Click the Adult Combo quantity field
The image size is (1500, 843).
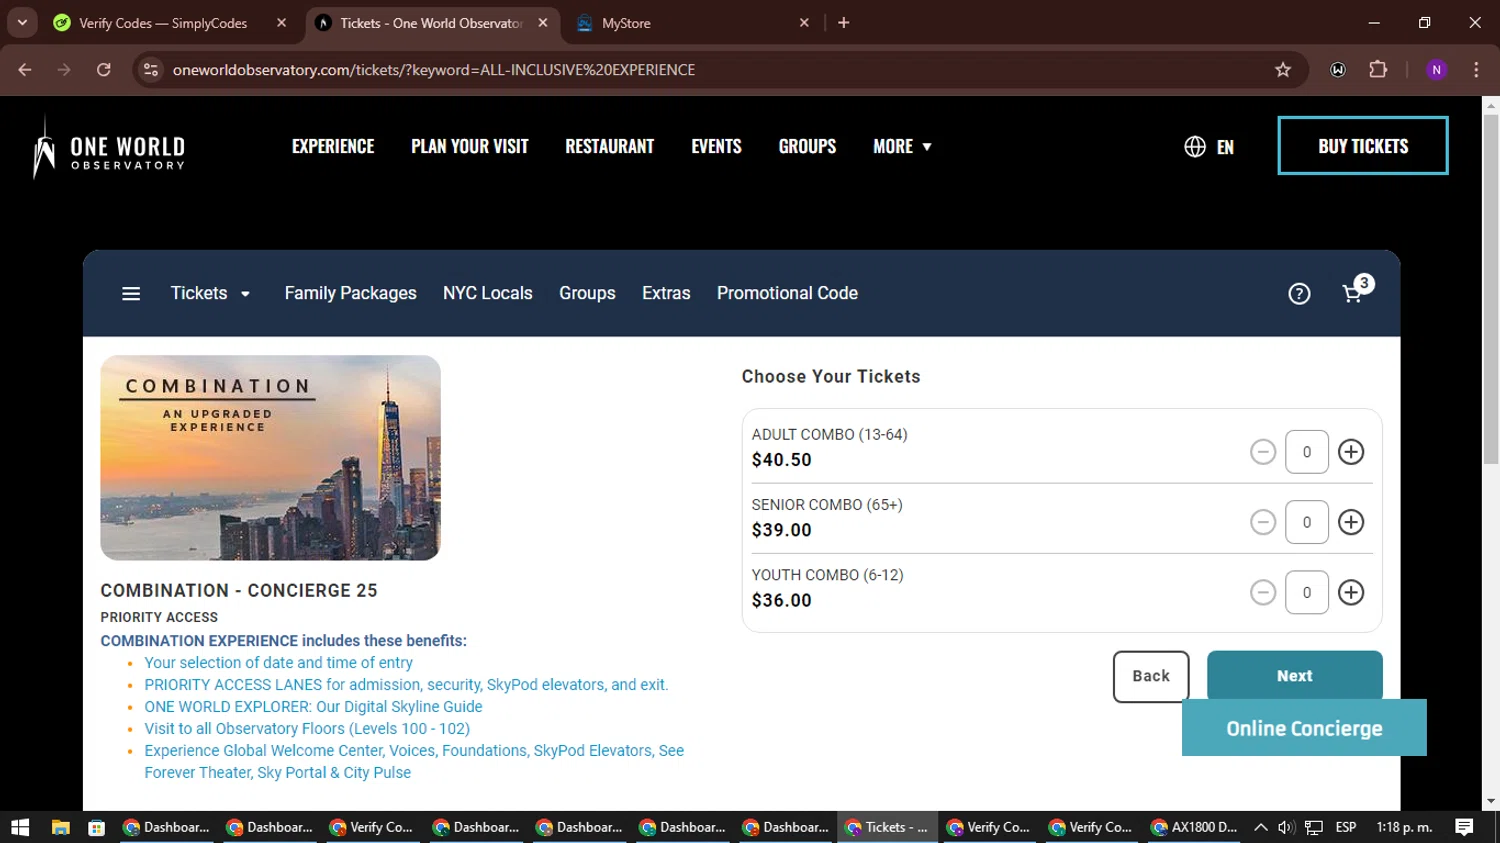(x=1307, y=452)
